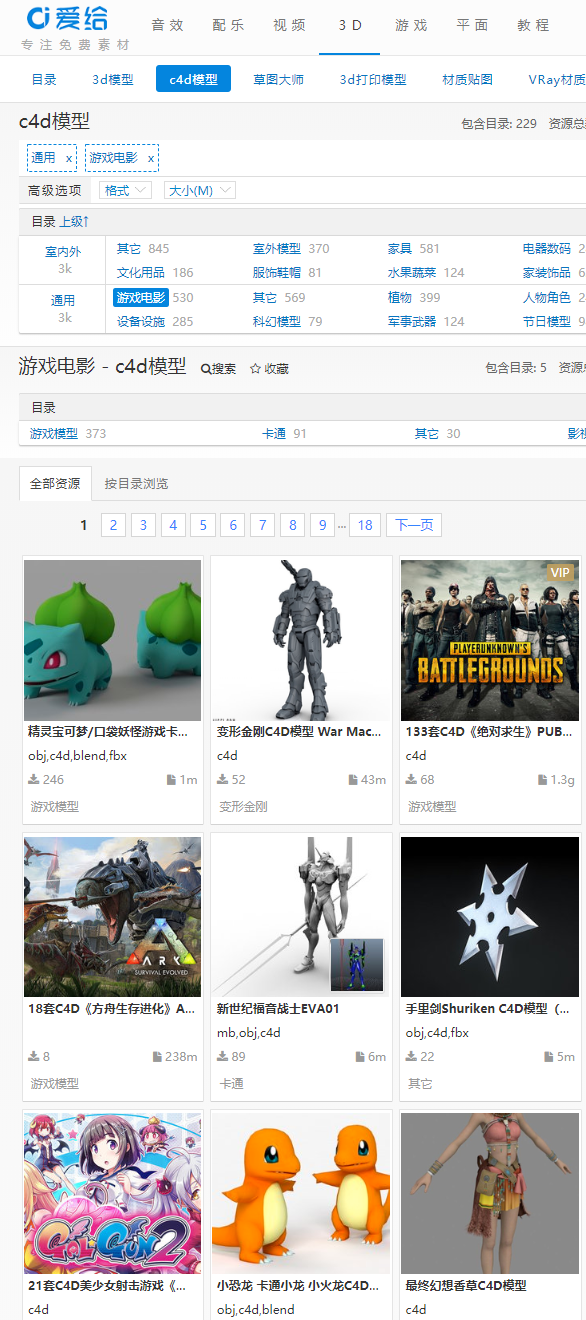This screenshot has height=1320, width=586.
Task: Go to page 5 of results
Action: pyautogui.click(x=203, y=525)
